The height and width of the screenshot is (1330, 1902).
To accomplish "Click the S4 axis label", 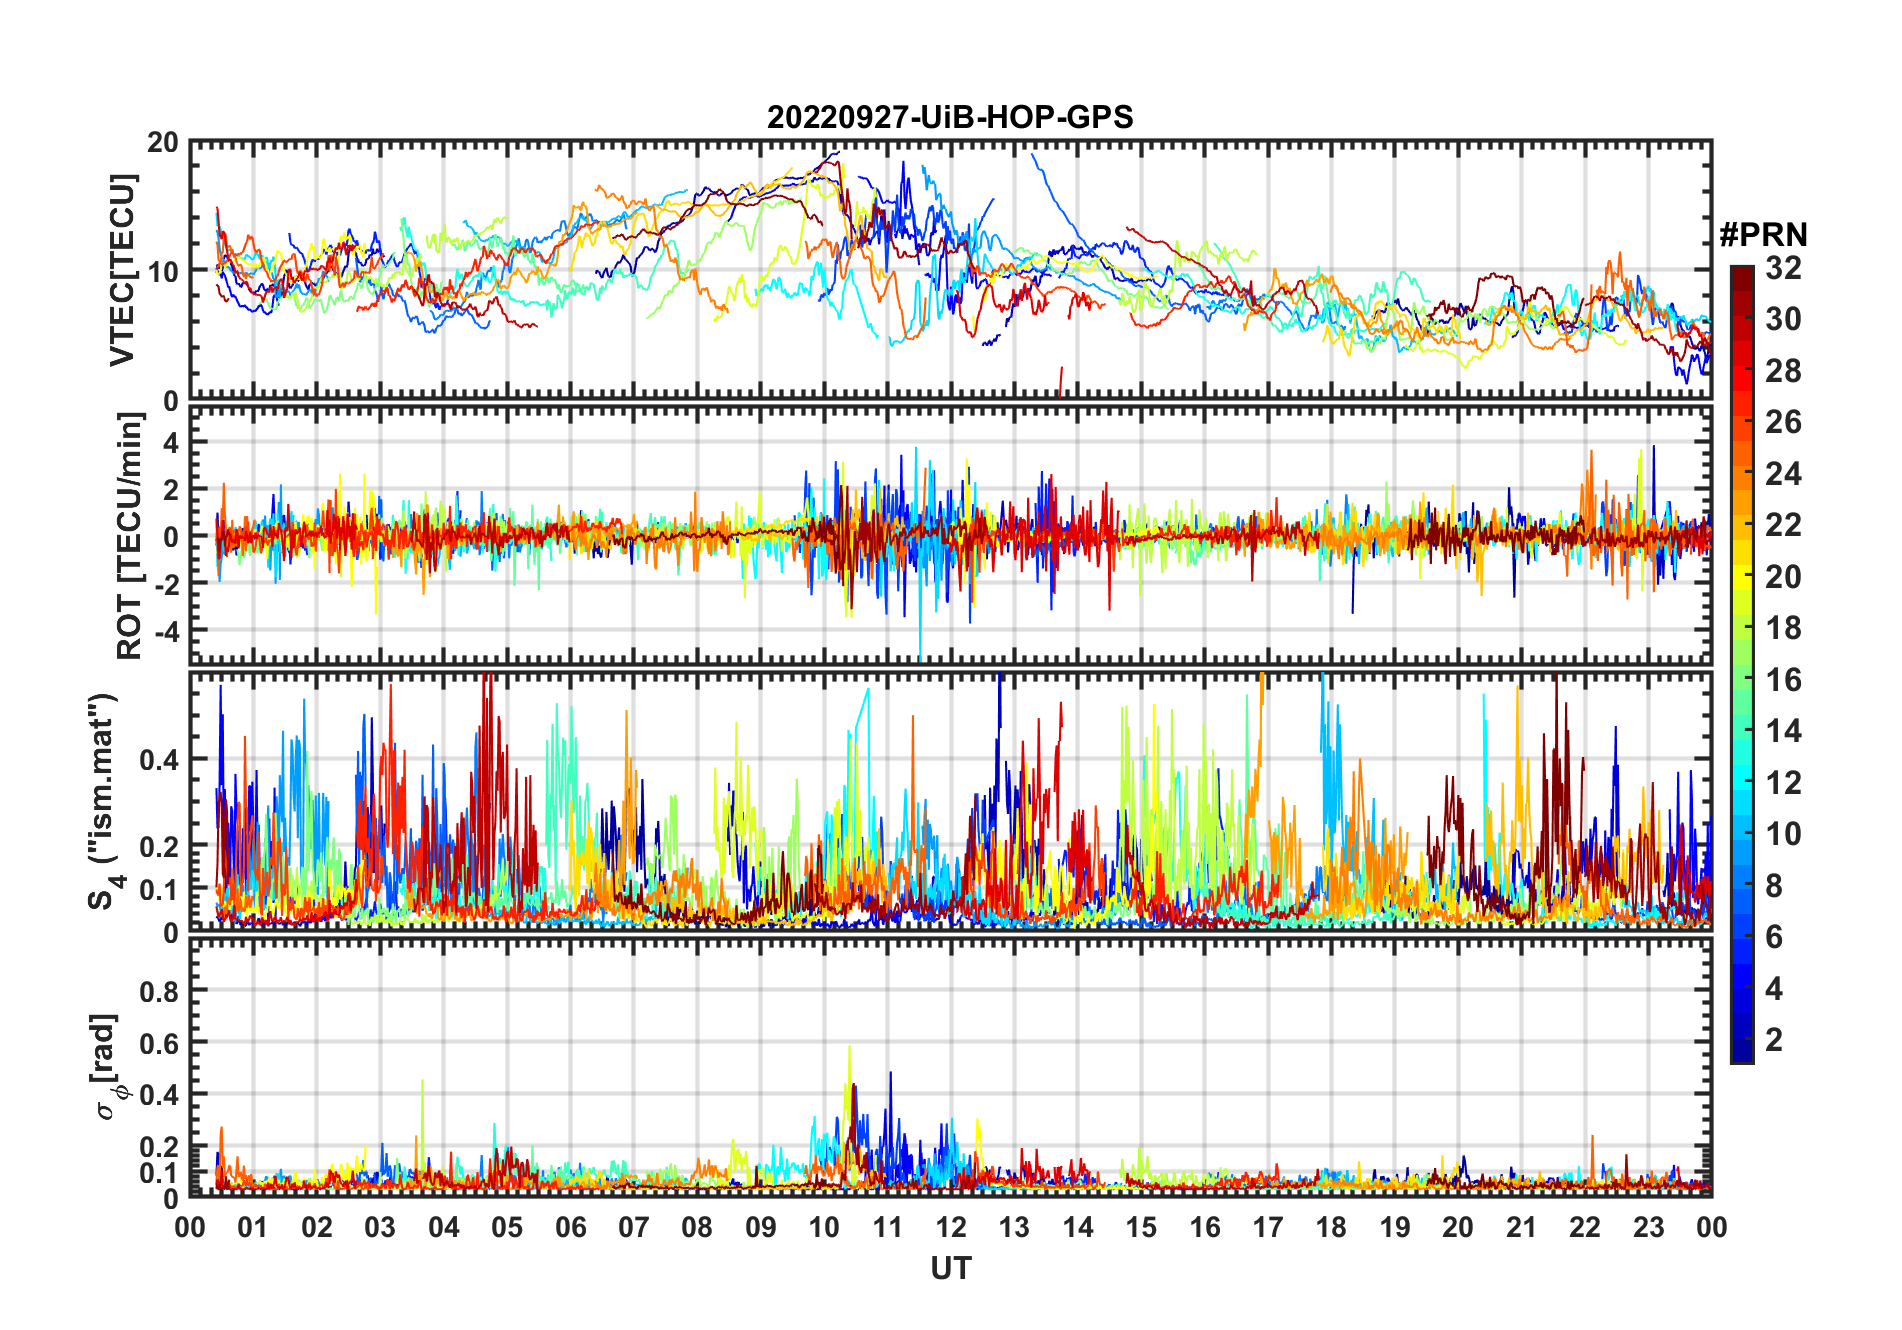I will pos(103,801).
